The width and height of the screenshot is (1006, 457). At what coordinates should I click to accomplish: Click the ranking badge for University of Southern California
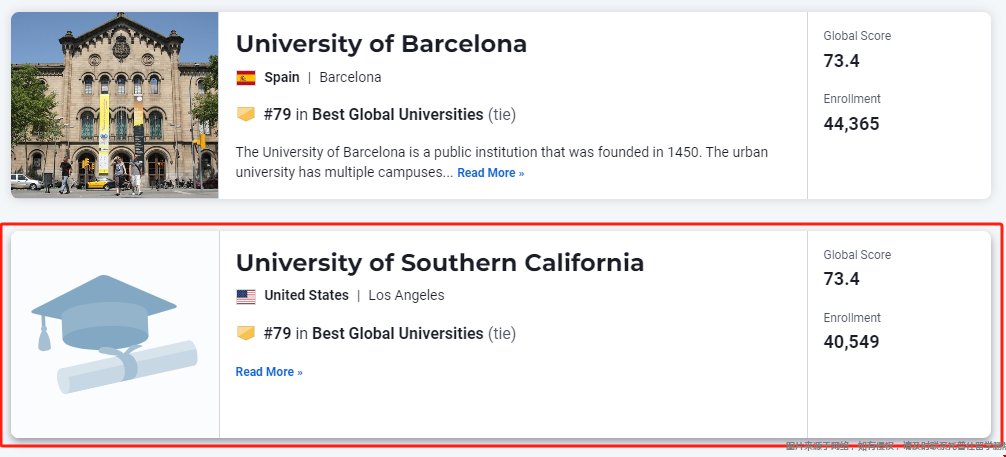(x=246, y=333)
